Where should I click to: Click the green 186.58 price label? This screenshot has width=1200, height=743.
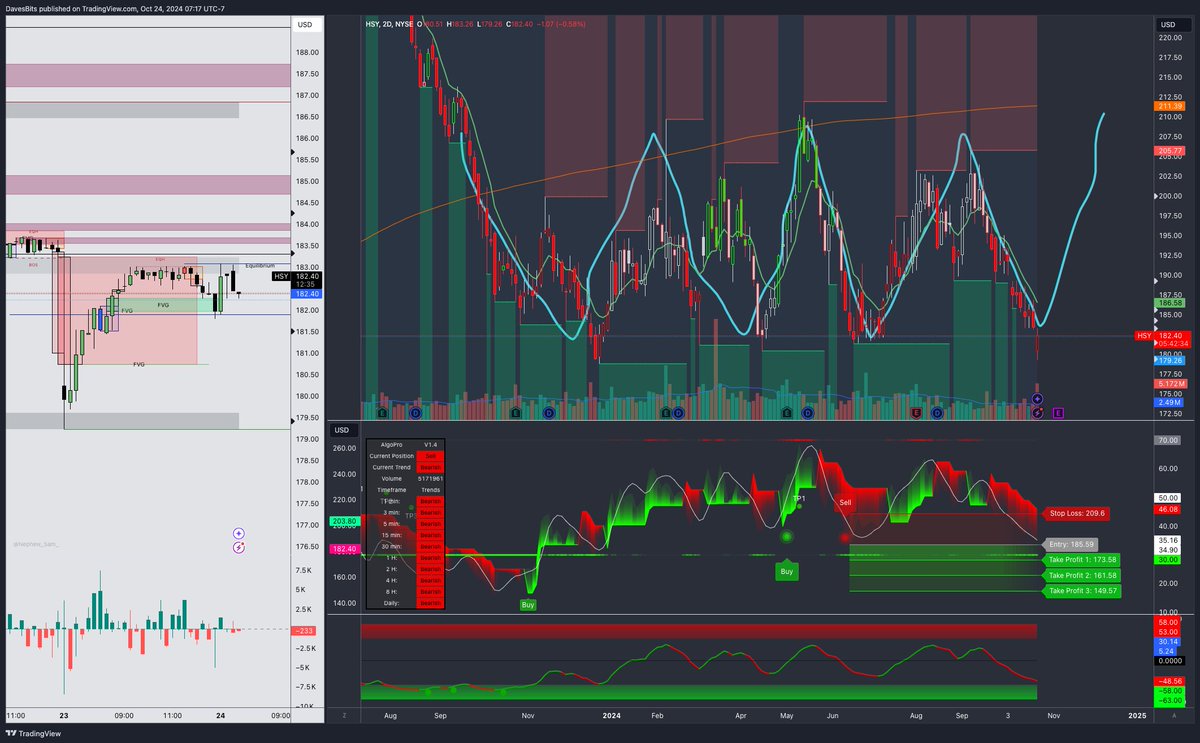(1170, 302)
